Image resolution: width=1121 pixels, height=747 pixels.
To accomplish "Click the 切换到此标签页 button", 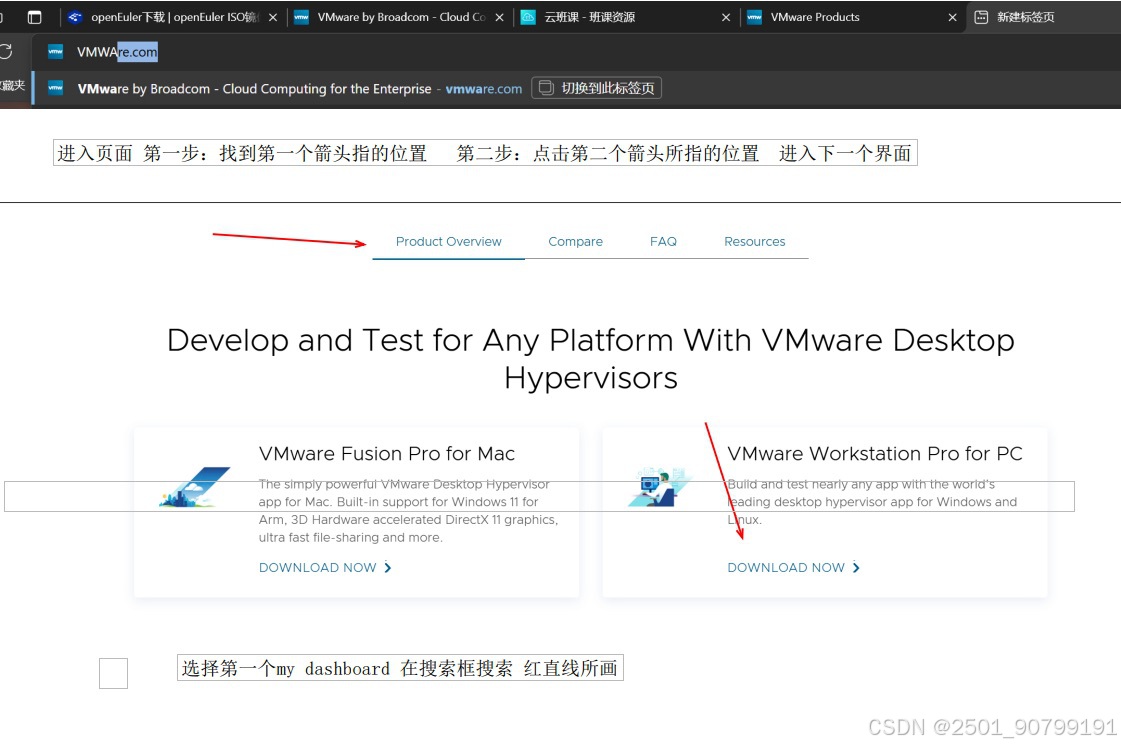I will click(596, 88).
